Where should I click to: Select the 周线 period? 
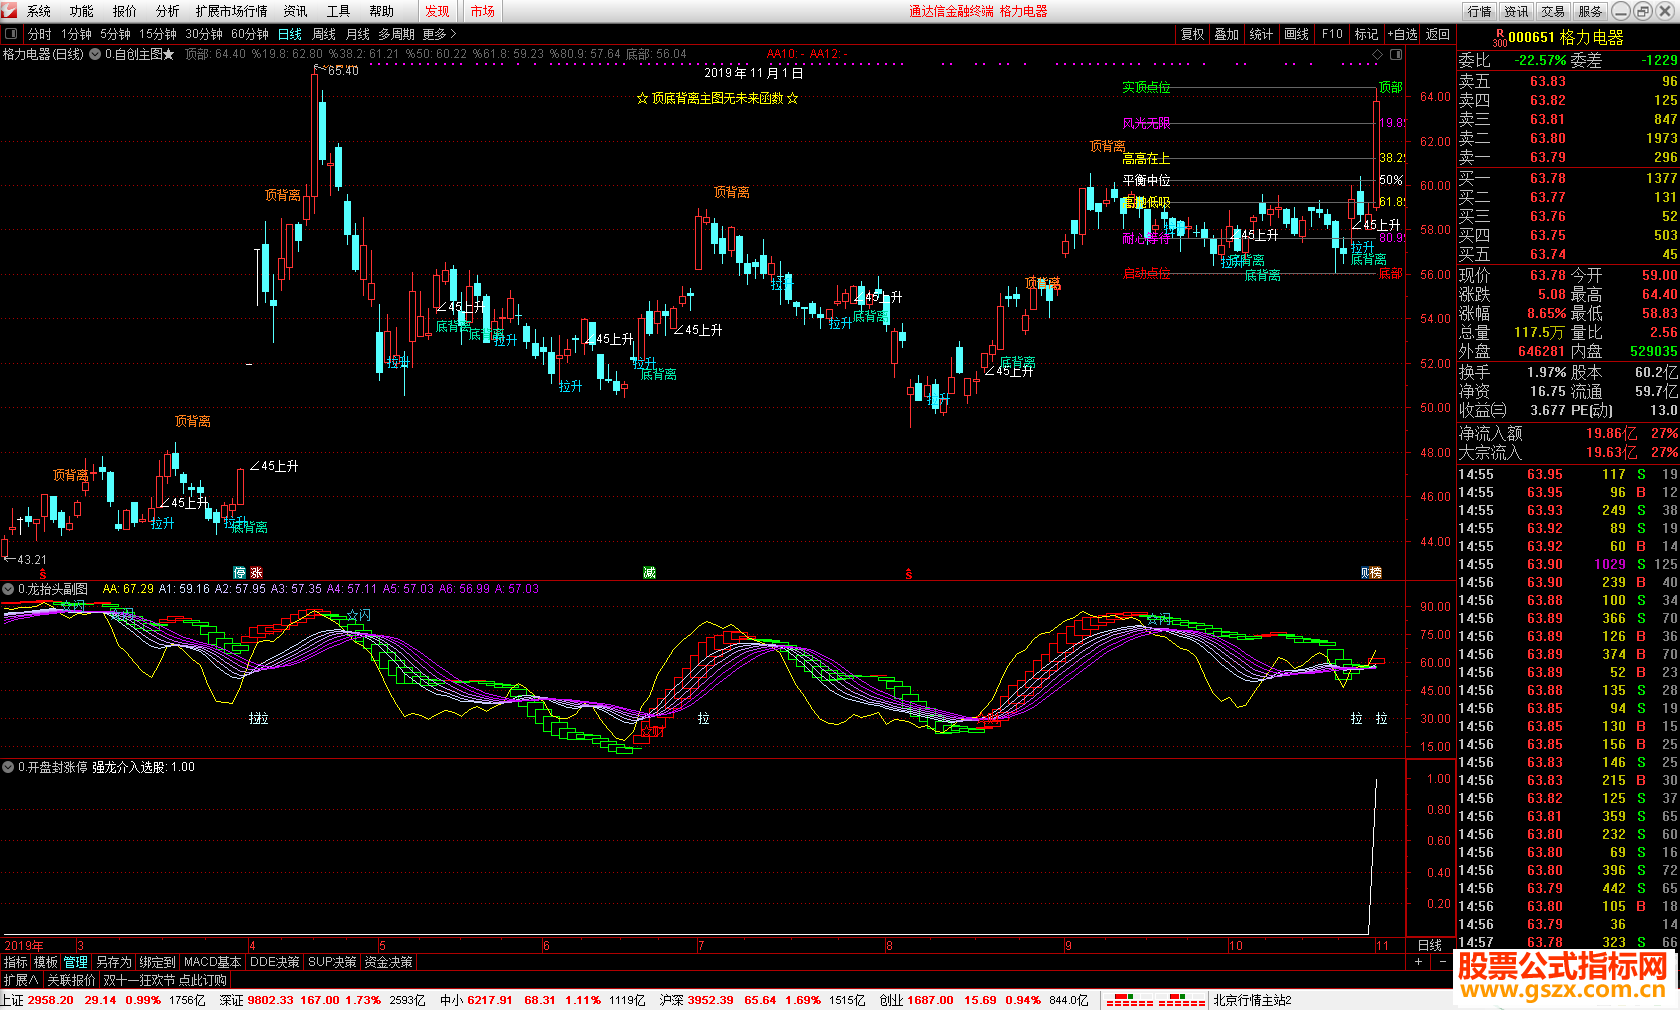[x=323, y=34]
